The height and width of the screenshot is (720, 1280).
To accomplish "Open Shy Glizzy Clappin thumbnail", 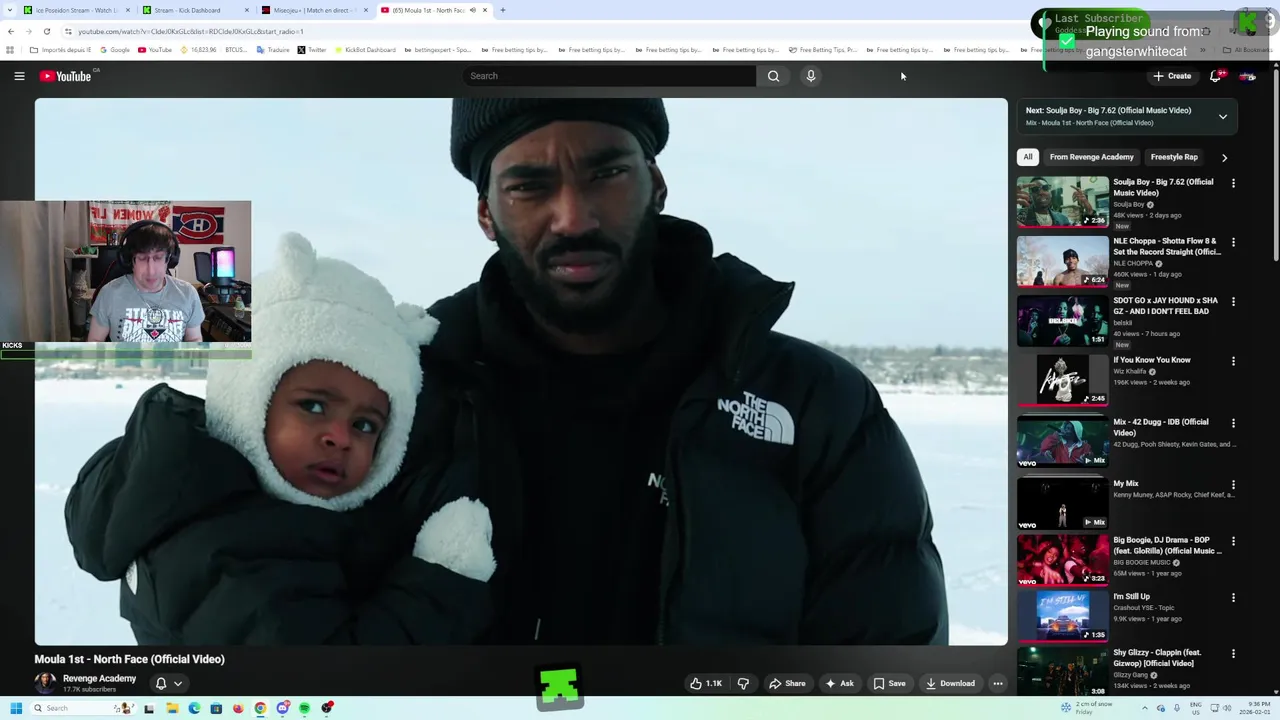I will click(1063, 672).
